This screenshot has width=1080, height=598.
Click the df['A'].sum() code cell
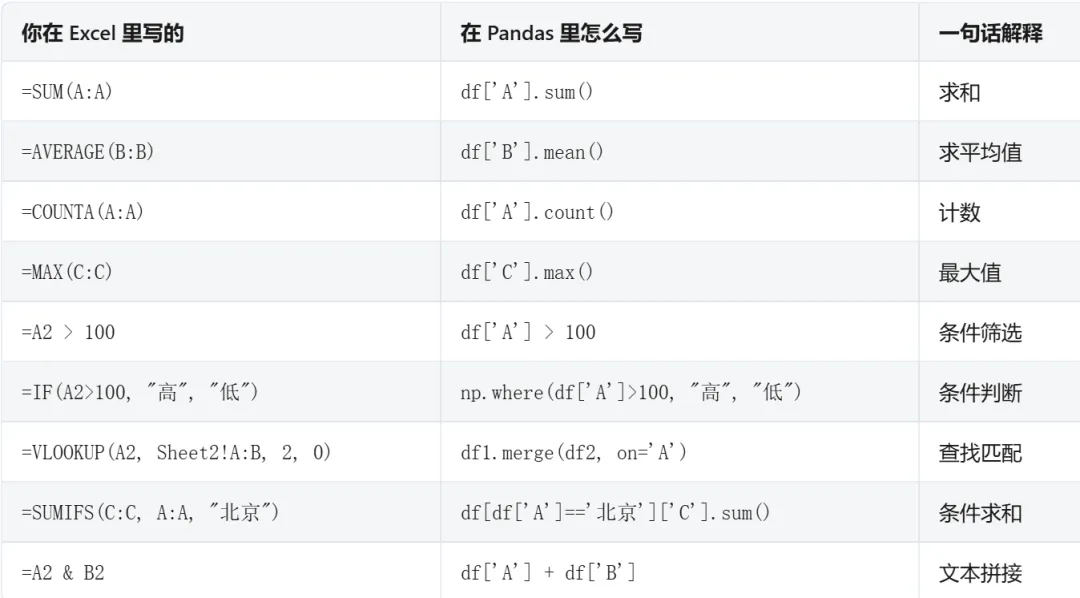pos(527,92)
